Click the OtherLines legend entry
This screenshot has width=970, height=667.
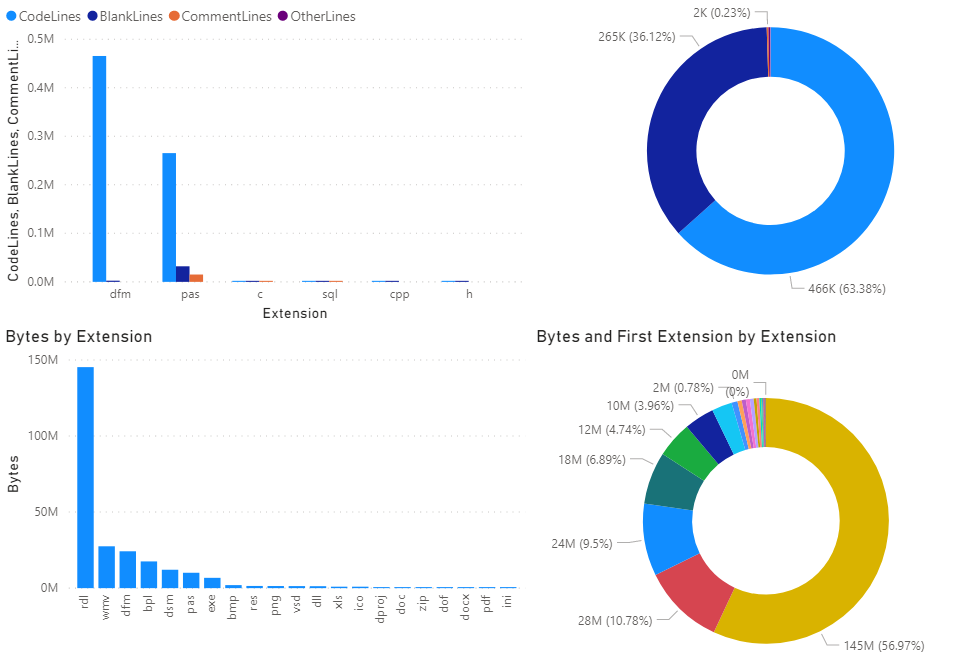pyautogui.click(x=317, y=17)
